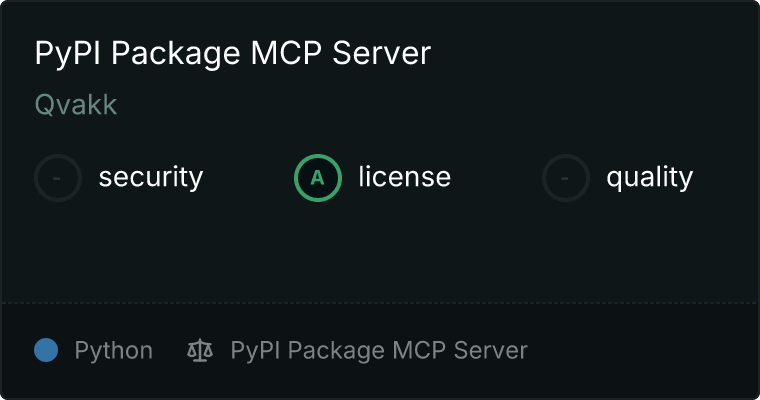Image resolution: width=760 pixels, height=400 pixels.
Task: Click the dash inside the quality circle
Action: 564,178
